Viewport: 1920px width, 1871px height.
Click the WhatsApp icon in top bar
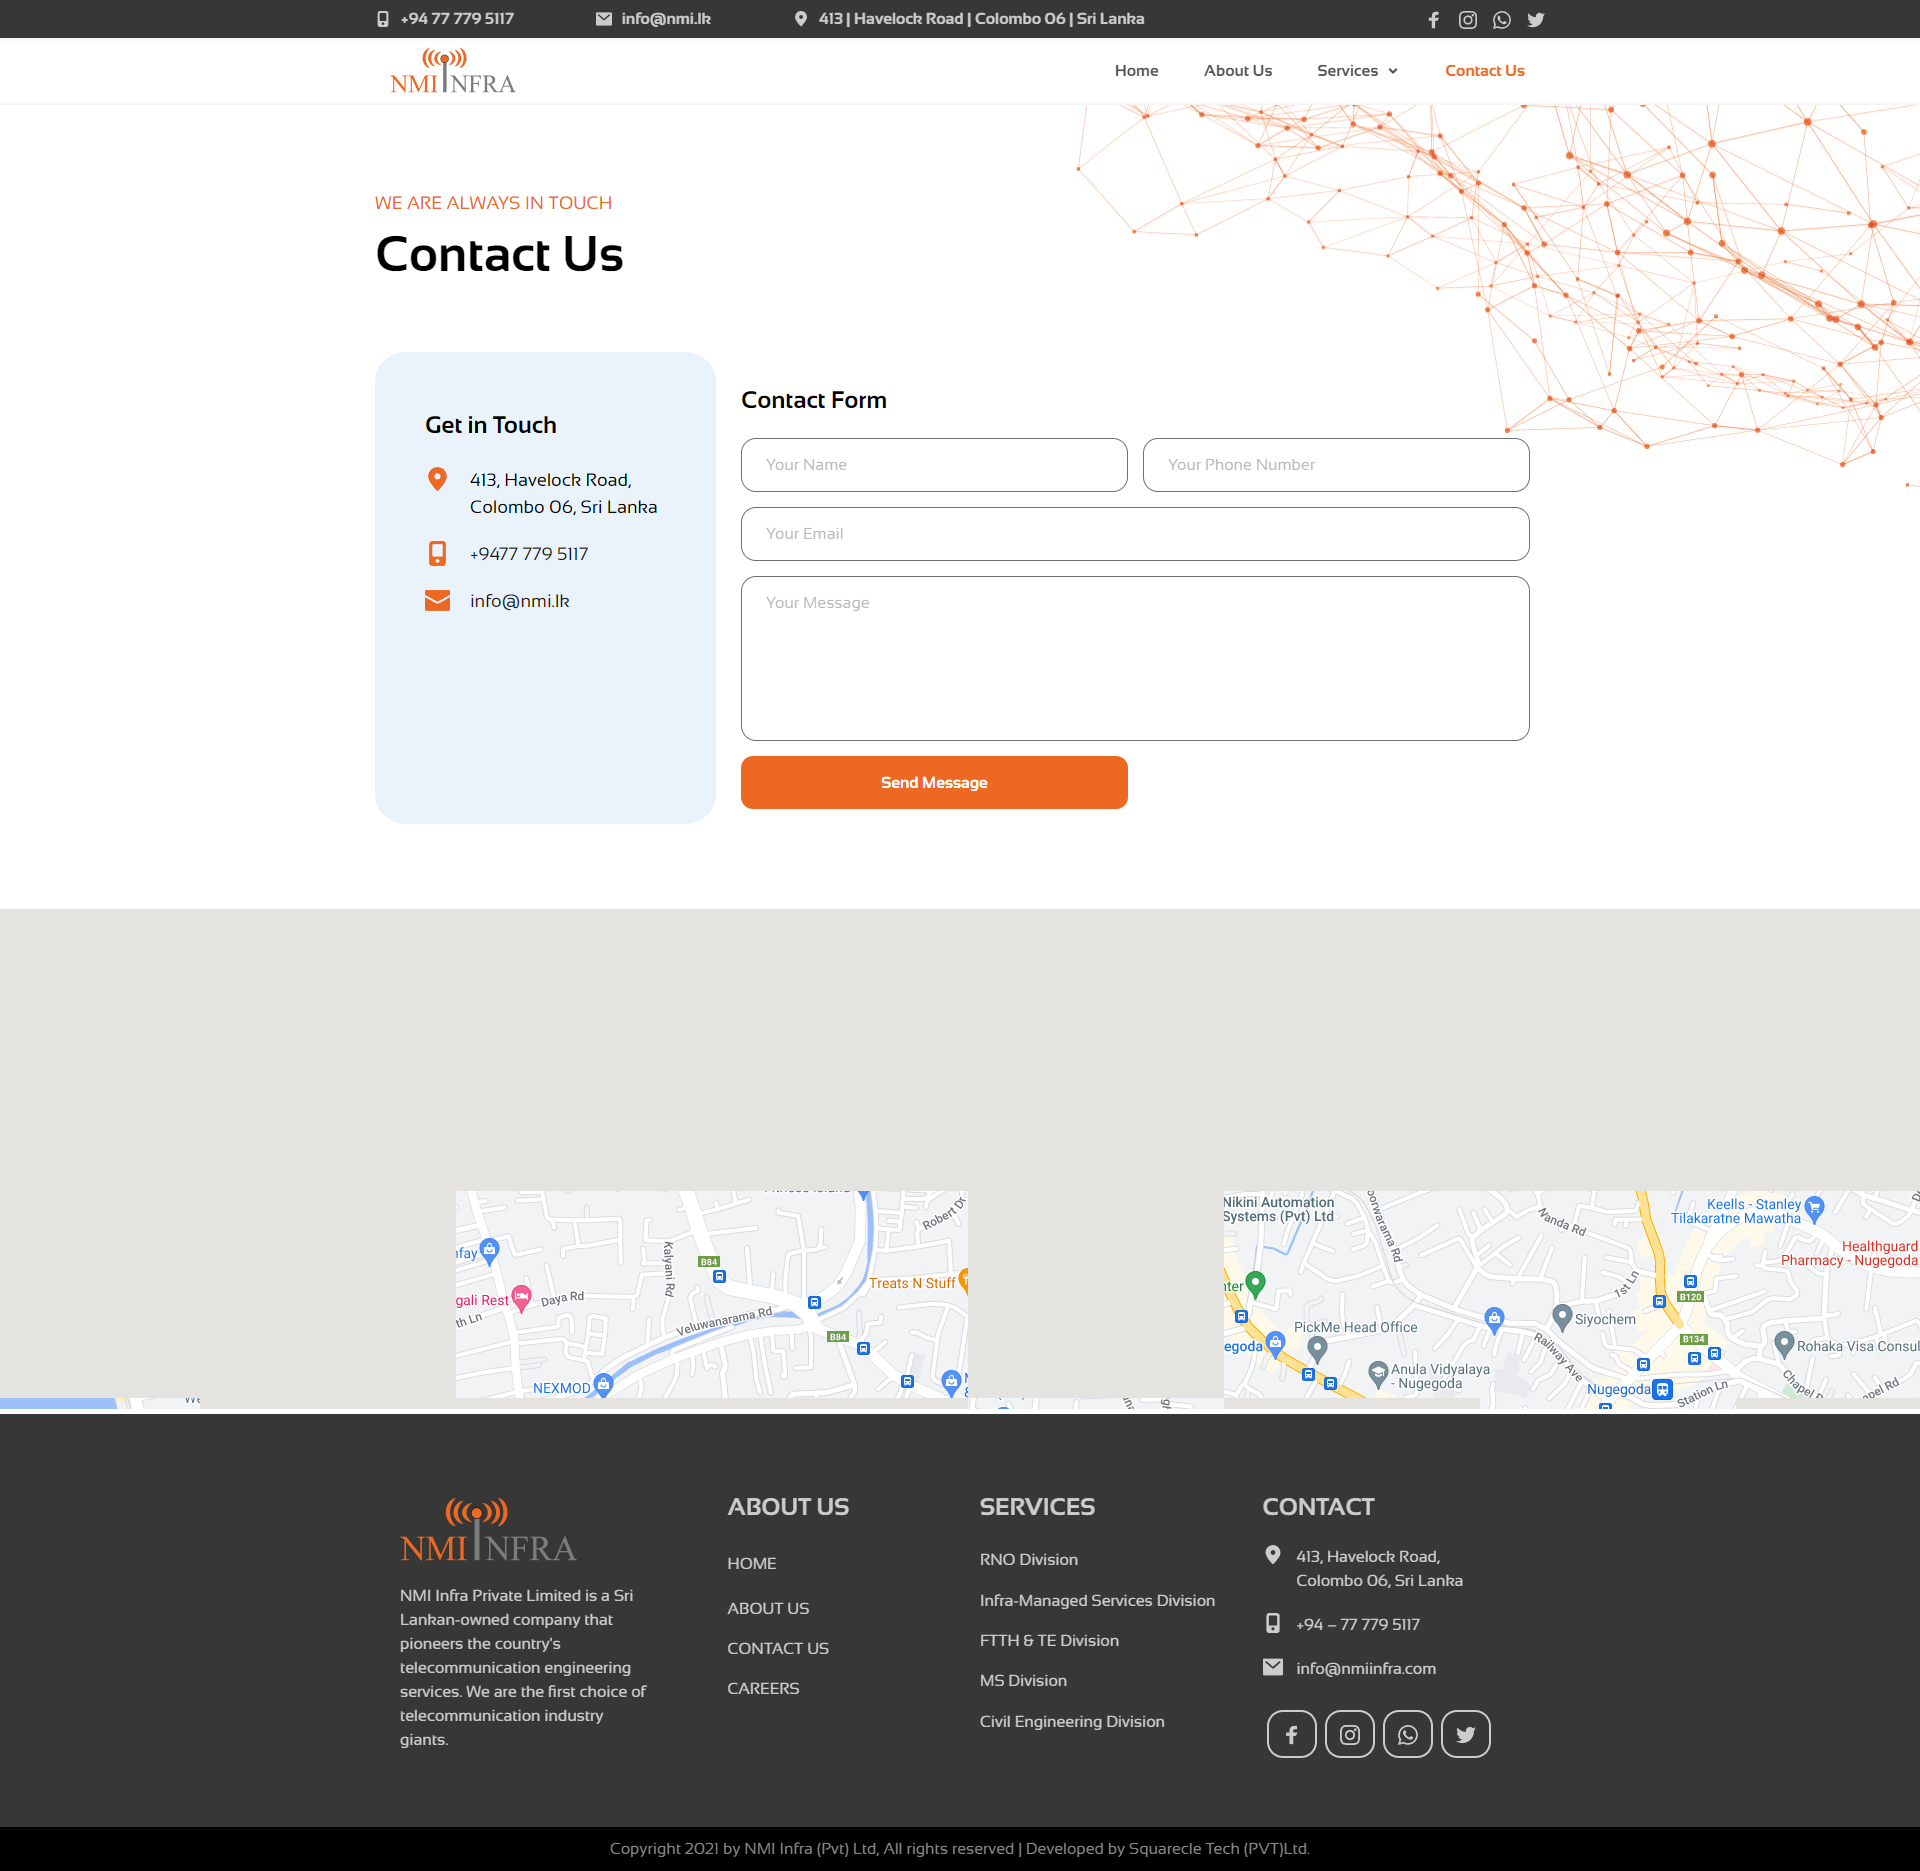pyautogui.click(x=1501, y=20)
